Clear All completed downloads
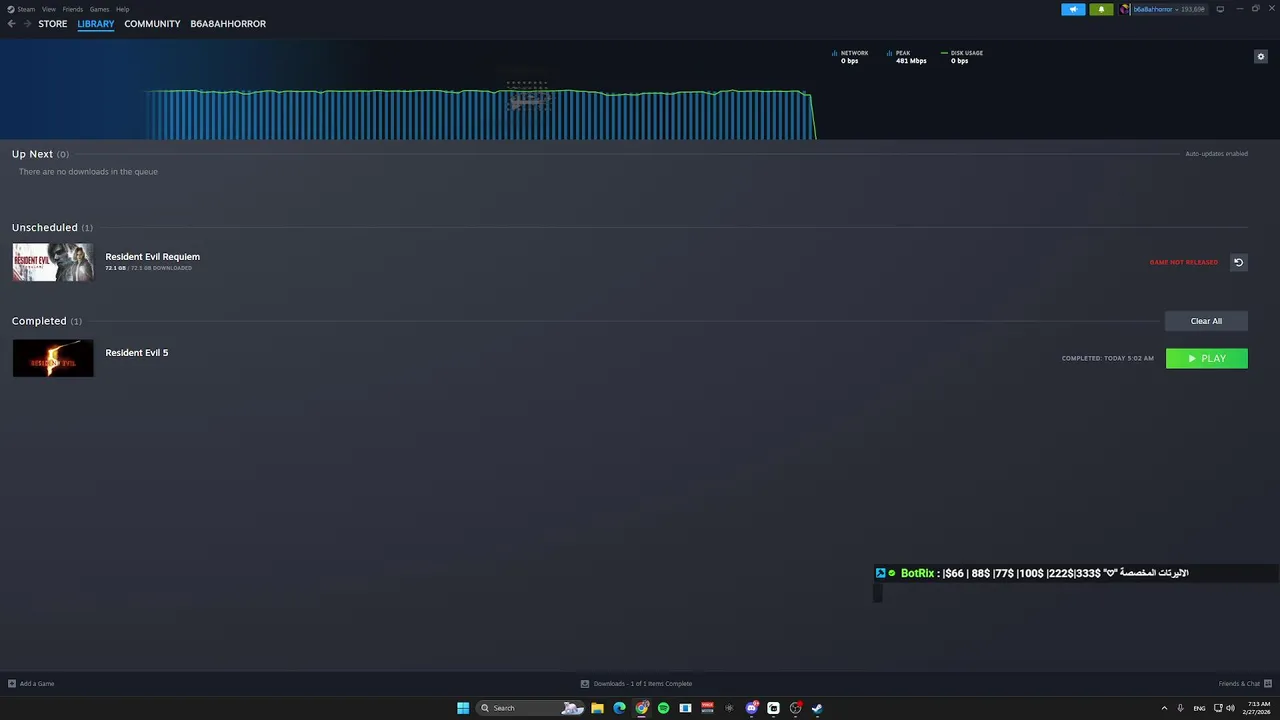This screenshot has width=1280, height=720. coord(1206,321)
